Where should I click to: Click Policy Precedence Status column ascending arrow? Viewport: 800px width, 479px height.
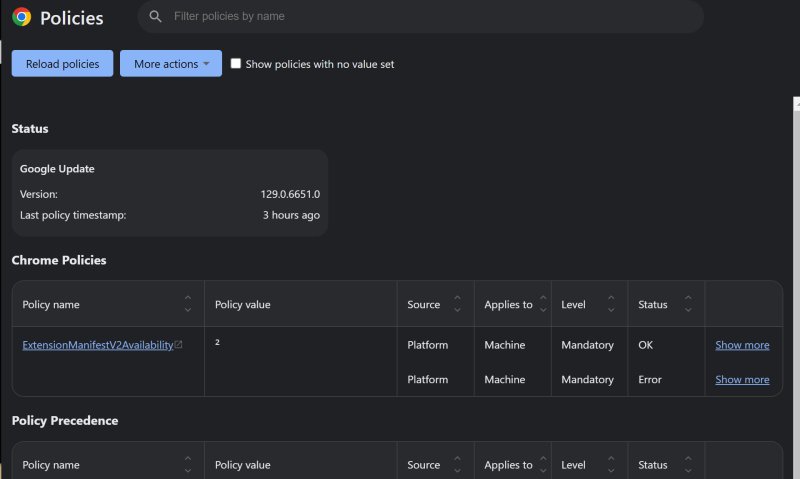(x=688, y=459)
